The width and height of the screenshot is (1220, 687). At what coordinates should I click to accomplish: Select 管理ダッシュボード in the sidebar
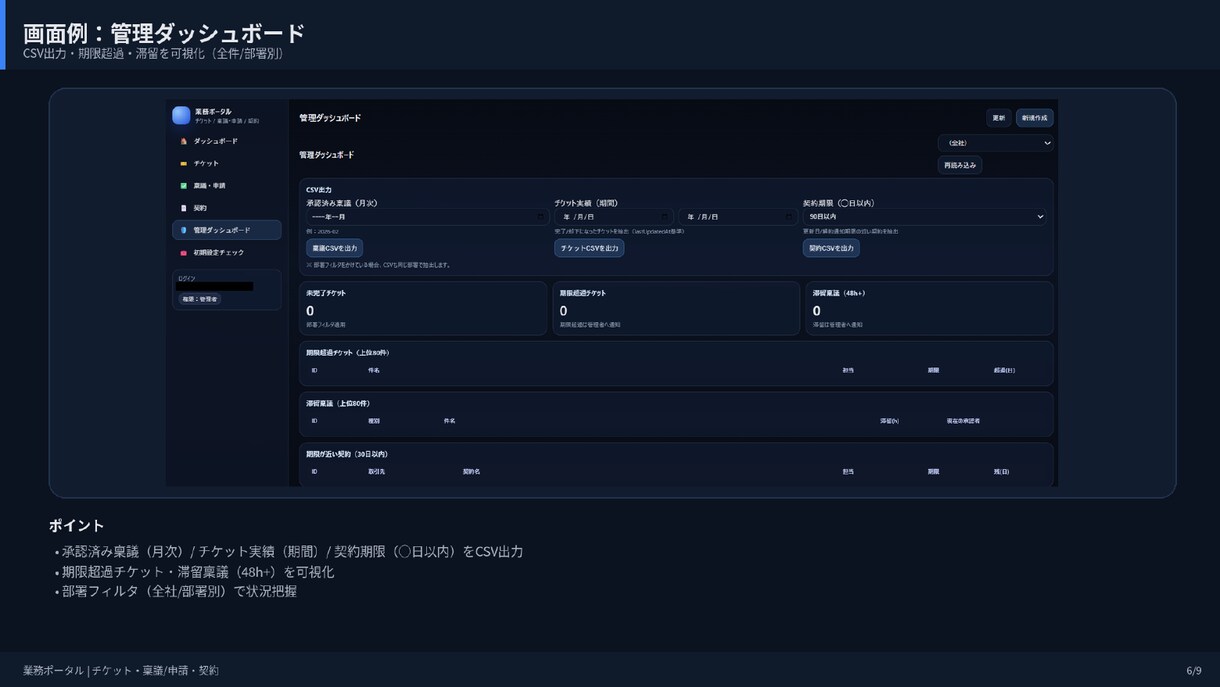click(226, 230)
